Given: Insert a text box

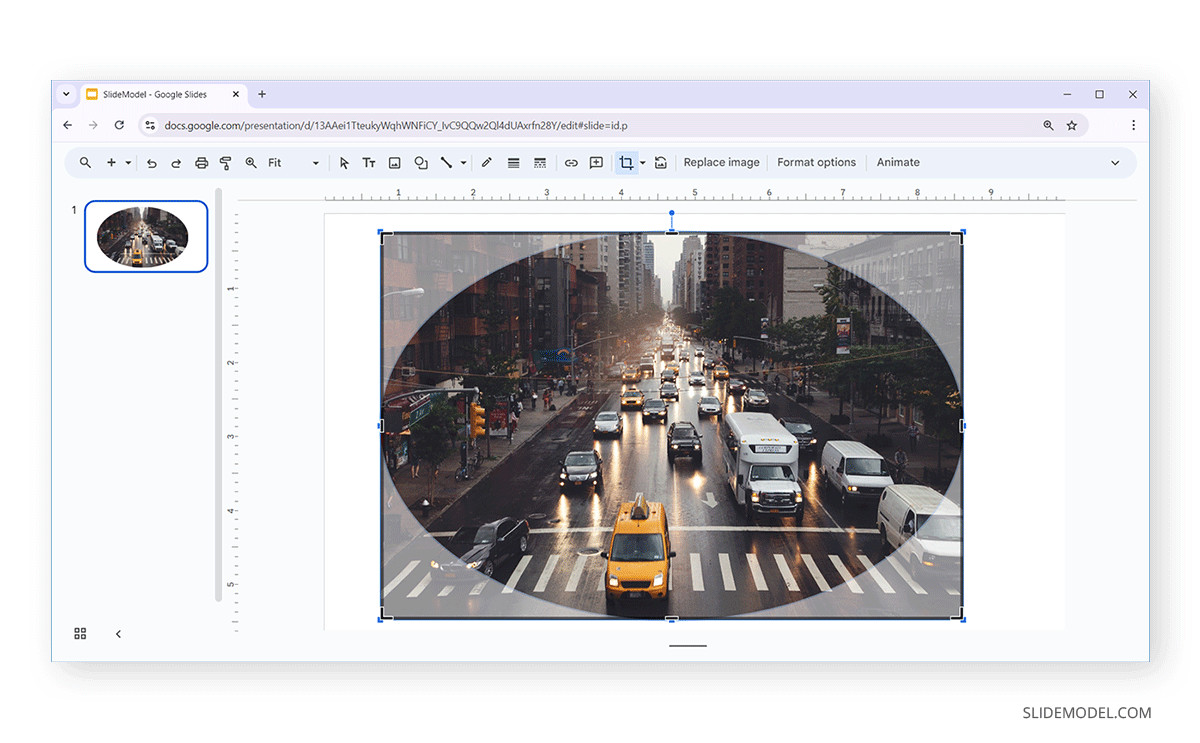Looking at the screenshot, I should click(x=369, y=163).
